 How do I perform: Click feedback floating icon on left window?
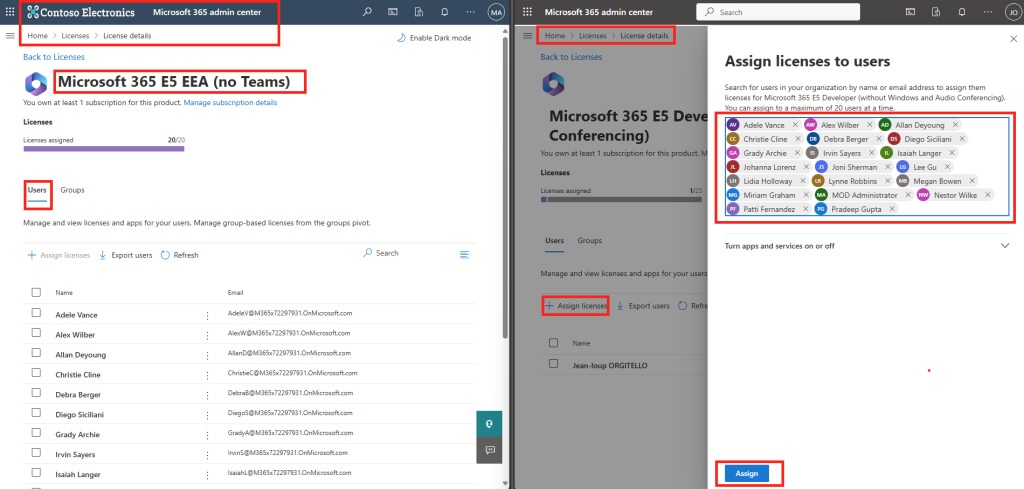click(489, 450)
